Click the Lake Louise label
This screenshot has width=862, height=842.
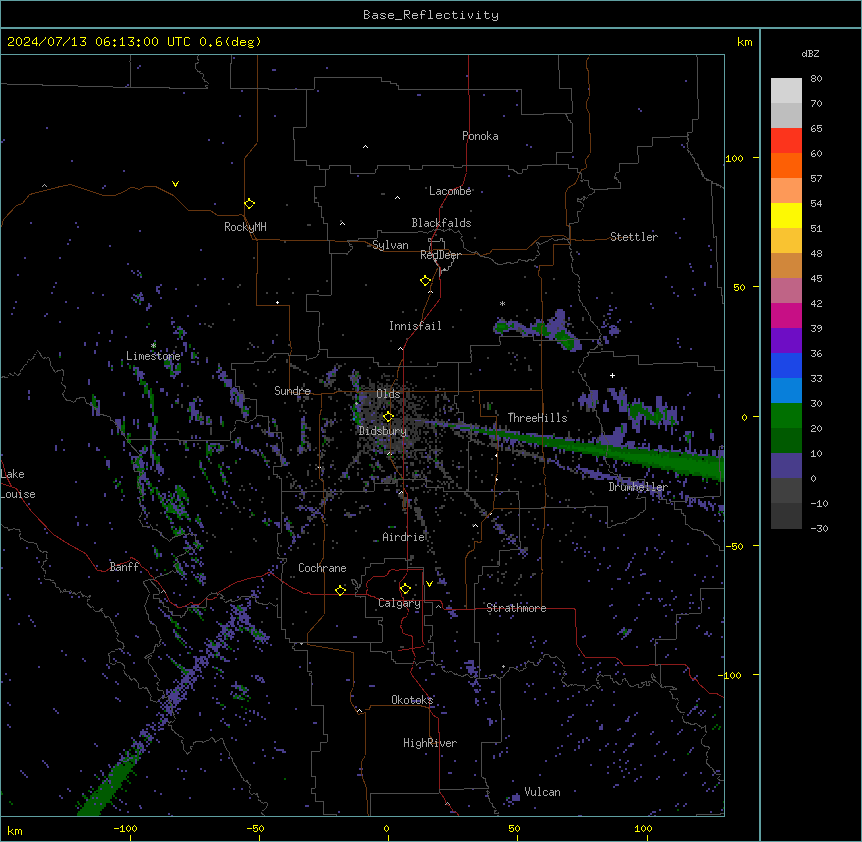click(x=18, y=484)
